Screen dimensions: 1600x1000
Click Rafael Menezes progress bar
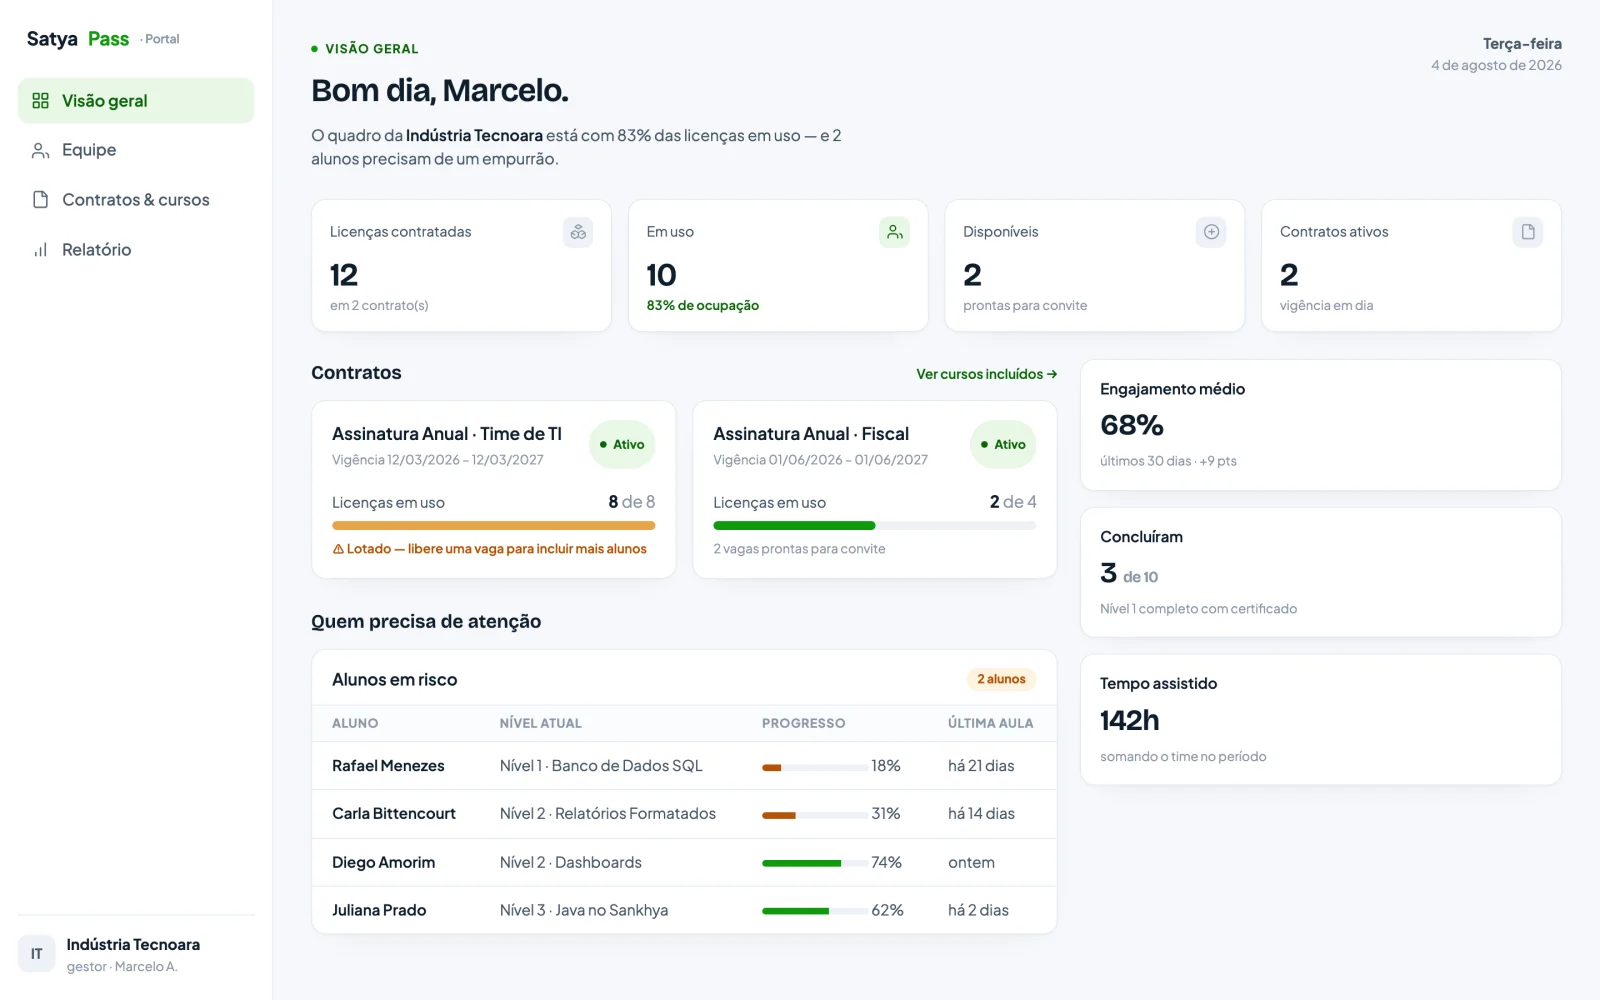click(x=814, y=767)
